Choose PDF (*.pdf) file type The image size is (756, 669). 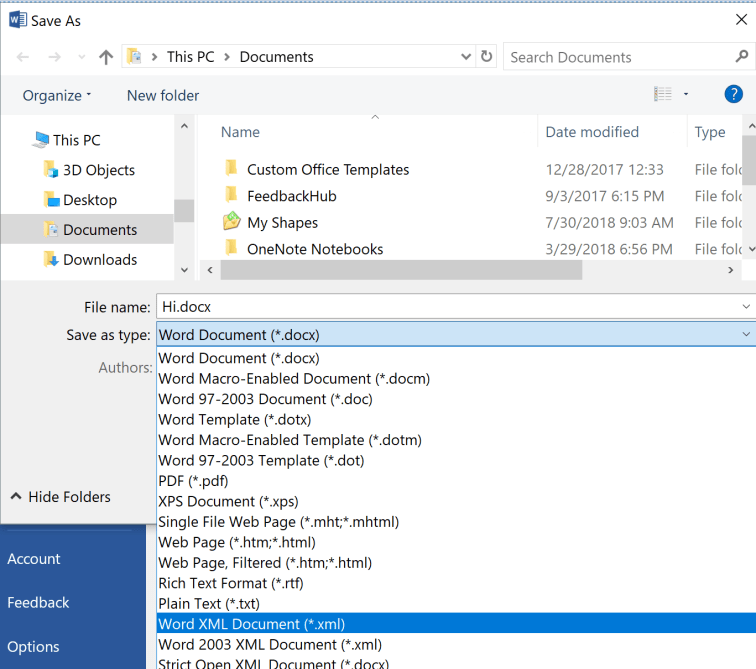[x=456, y=481]
